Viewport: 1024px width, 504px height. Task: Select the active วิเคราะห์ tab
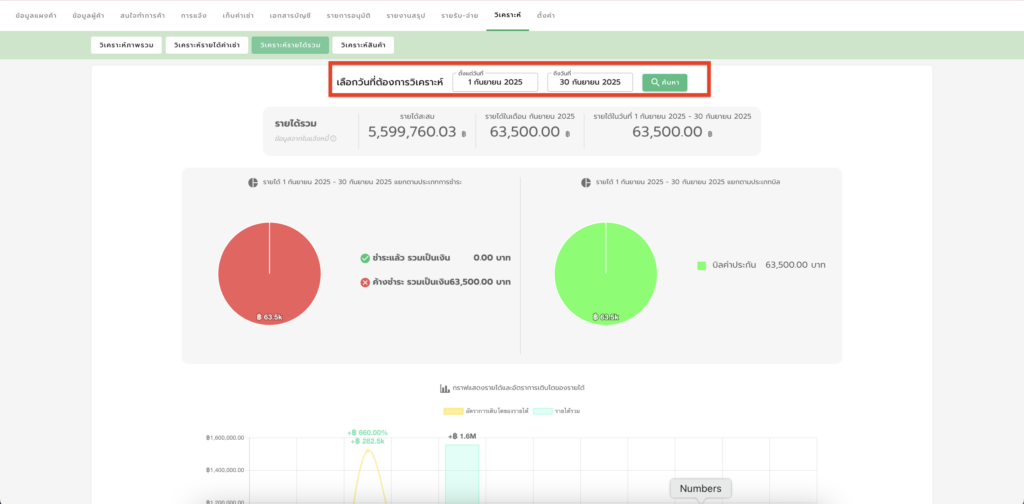[x=507, y=14]
